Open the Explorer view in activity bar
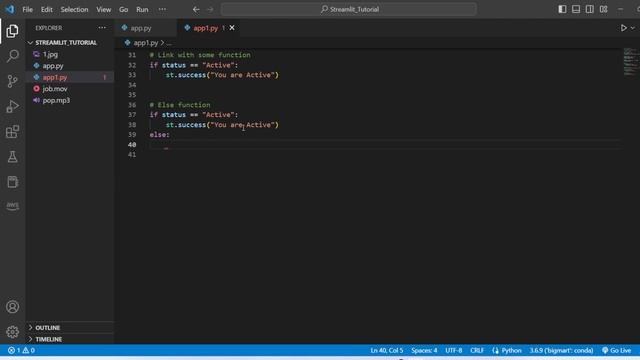 pyautogui.click(x=12, y=31)
